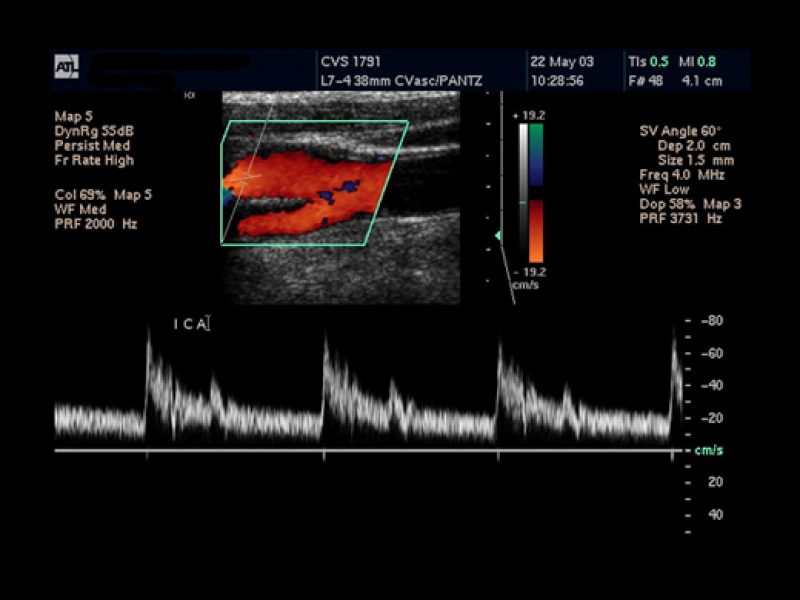Click the L7-4 38mm CVasc/PANTZ transducer label
This screenshot has width=800, height=600.
coord(393,79)
